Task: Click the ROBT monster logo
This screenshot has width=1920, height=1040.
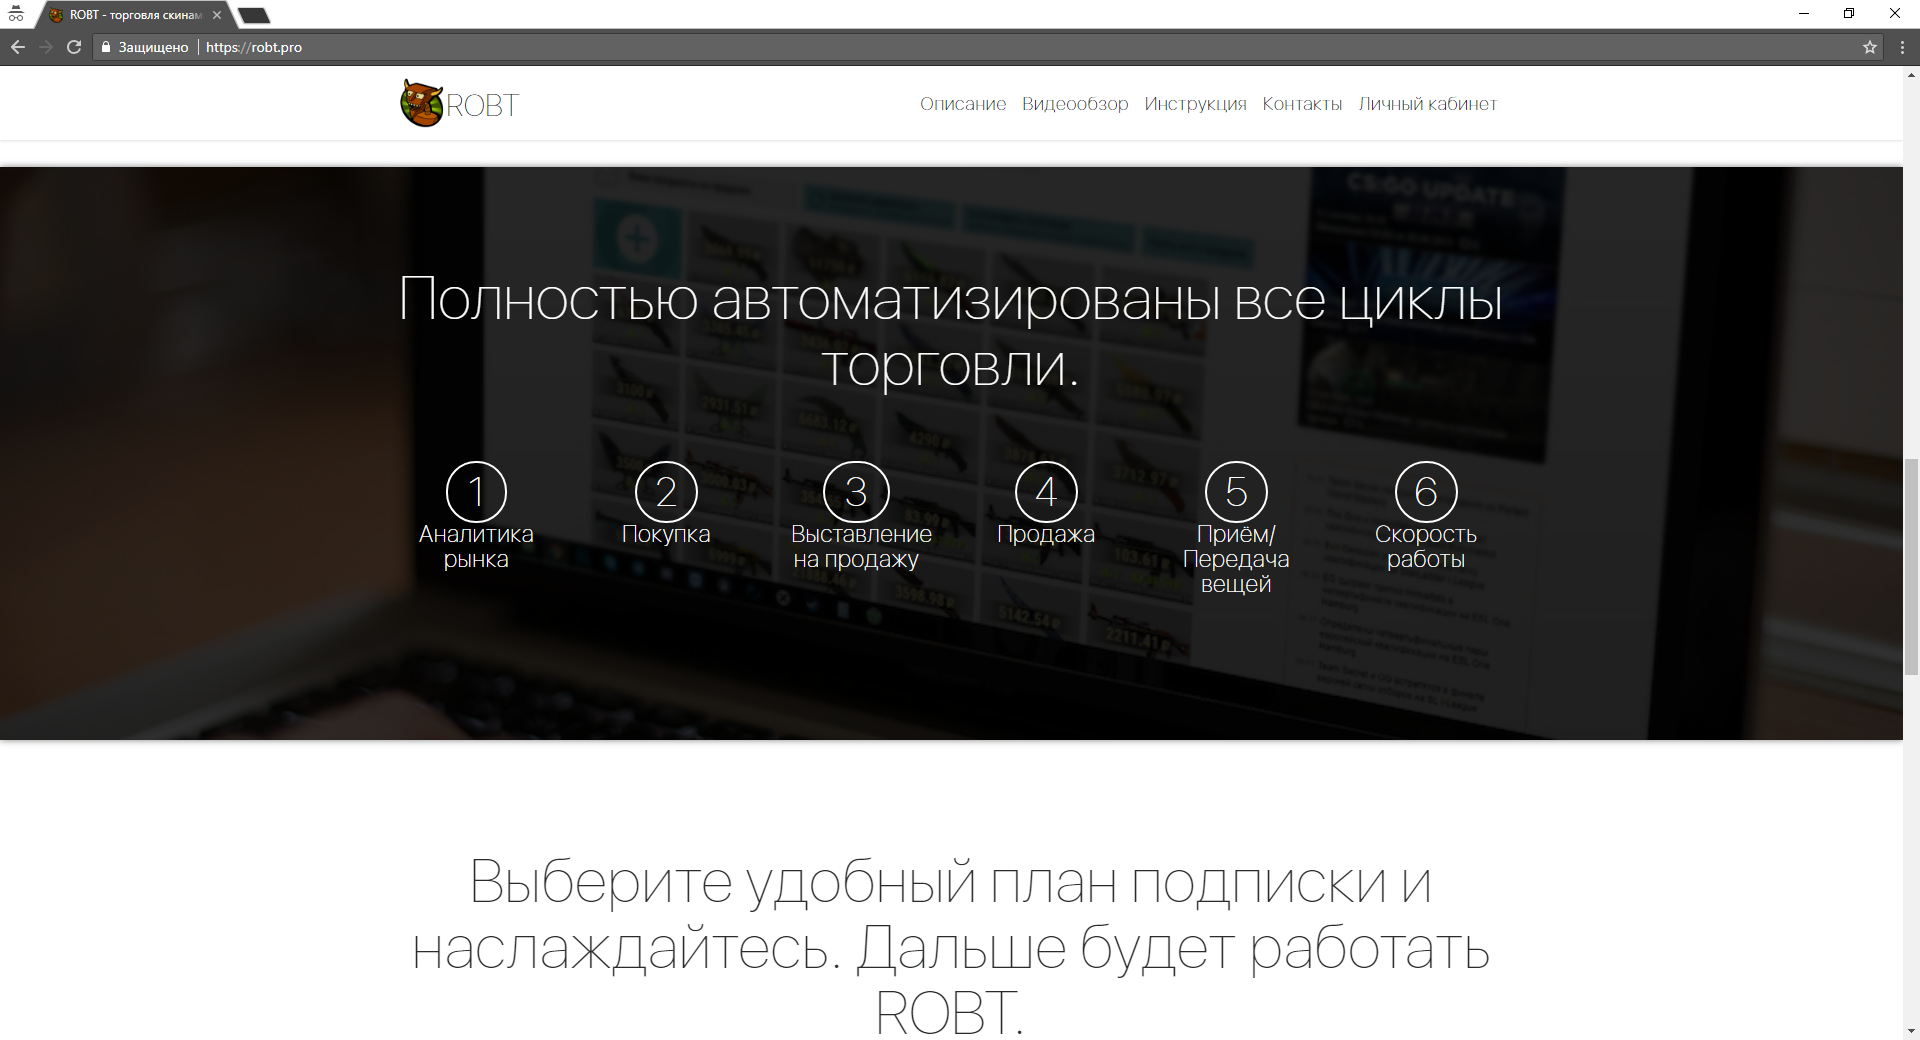Action: pos(422,103)
